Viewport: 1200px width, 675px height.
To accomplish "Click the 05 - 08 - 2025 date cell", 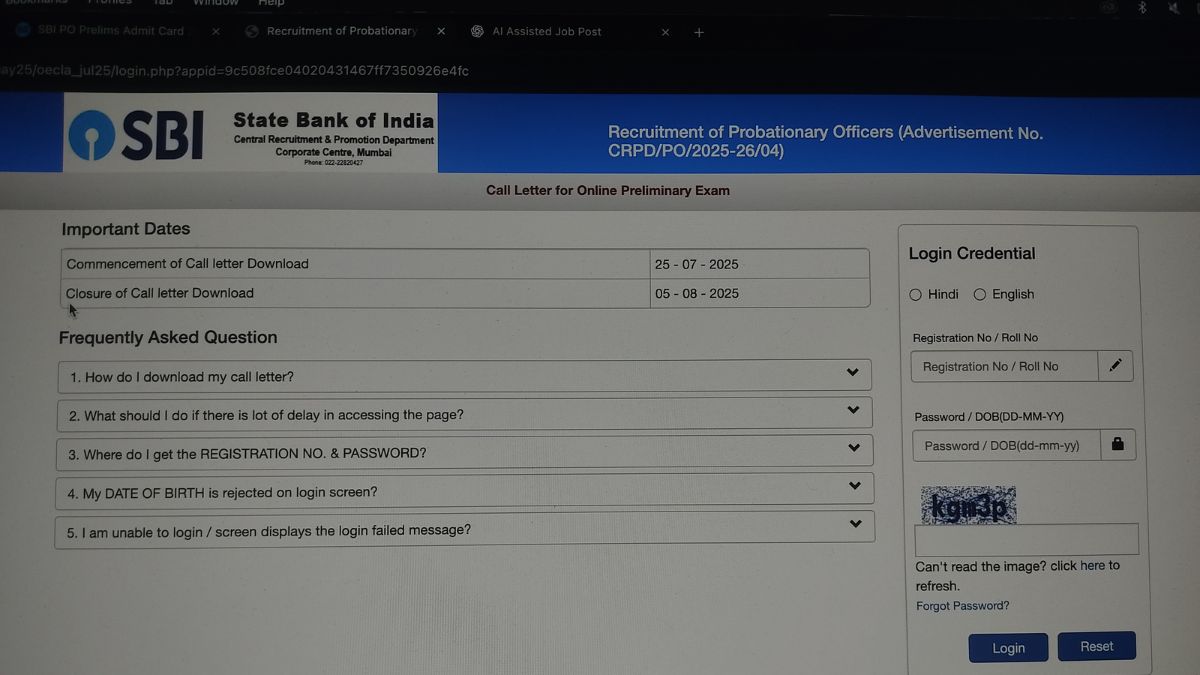I will point(759,293).
